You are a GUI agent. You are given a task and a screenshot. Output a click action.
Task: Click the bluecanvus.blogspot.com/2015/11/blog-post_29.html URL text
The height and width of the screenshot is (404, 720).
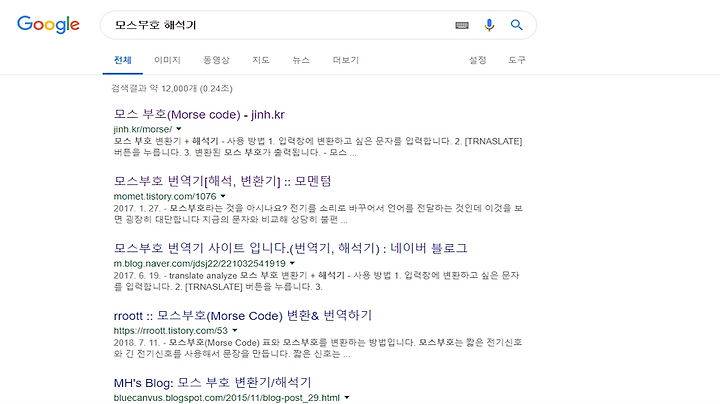click(x=227, y=398)
